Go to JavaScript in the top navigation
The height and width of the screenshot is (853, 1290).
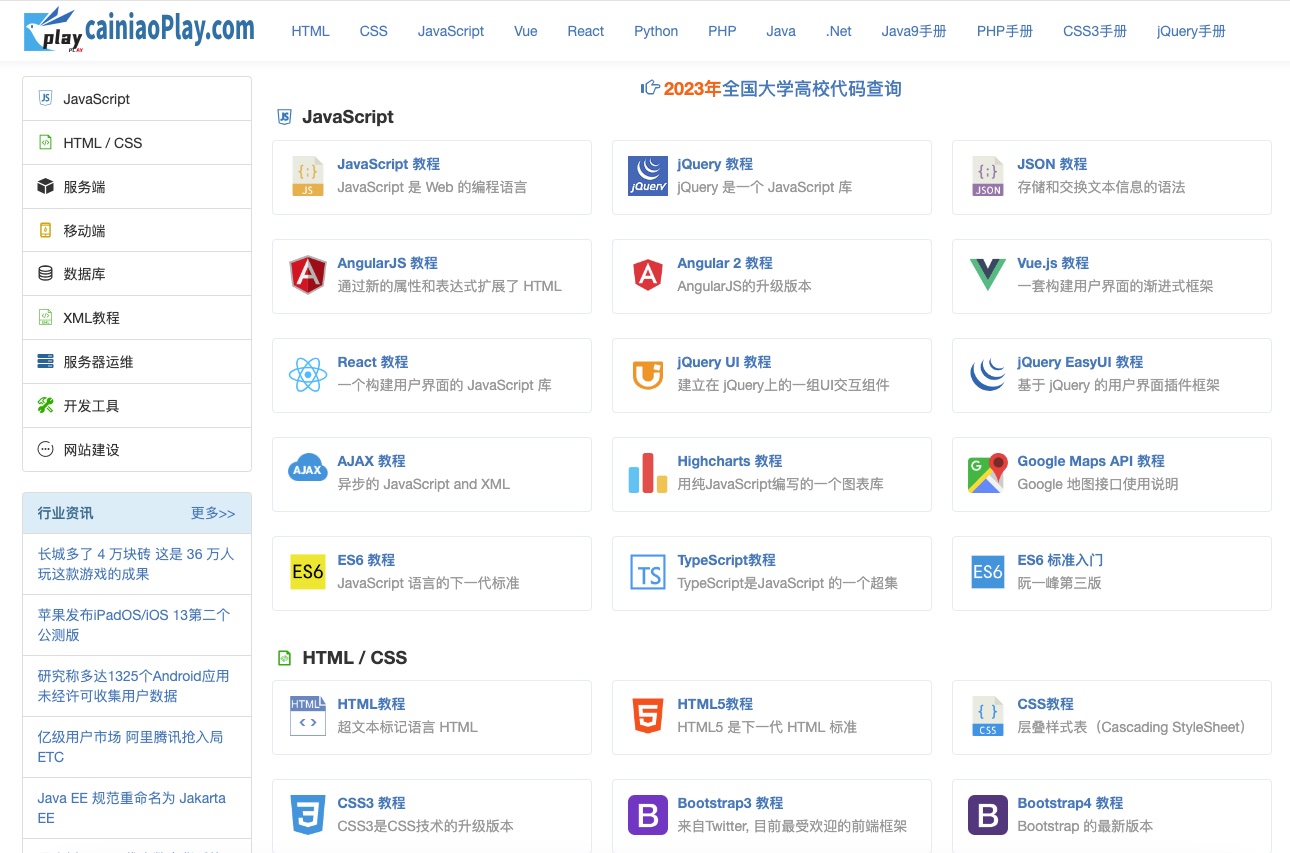pyautogui.click(x=451, y=31)
